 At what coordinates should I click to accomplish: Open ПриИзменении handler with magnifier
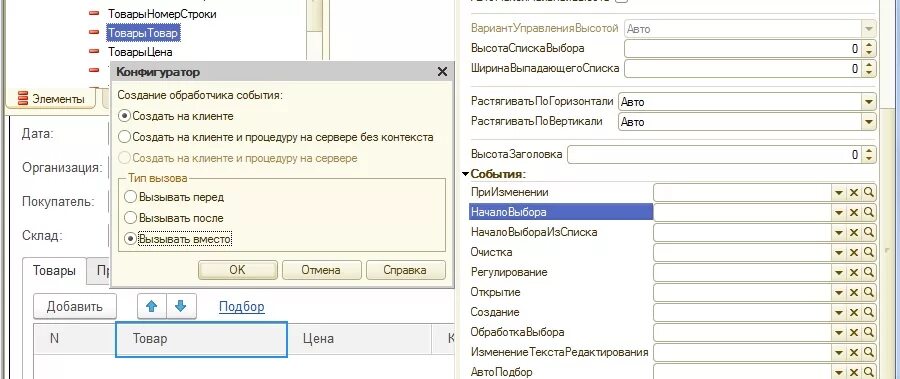(x=868, y=194)
